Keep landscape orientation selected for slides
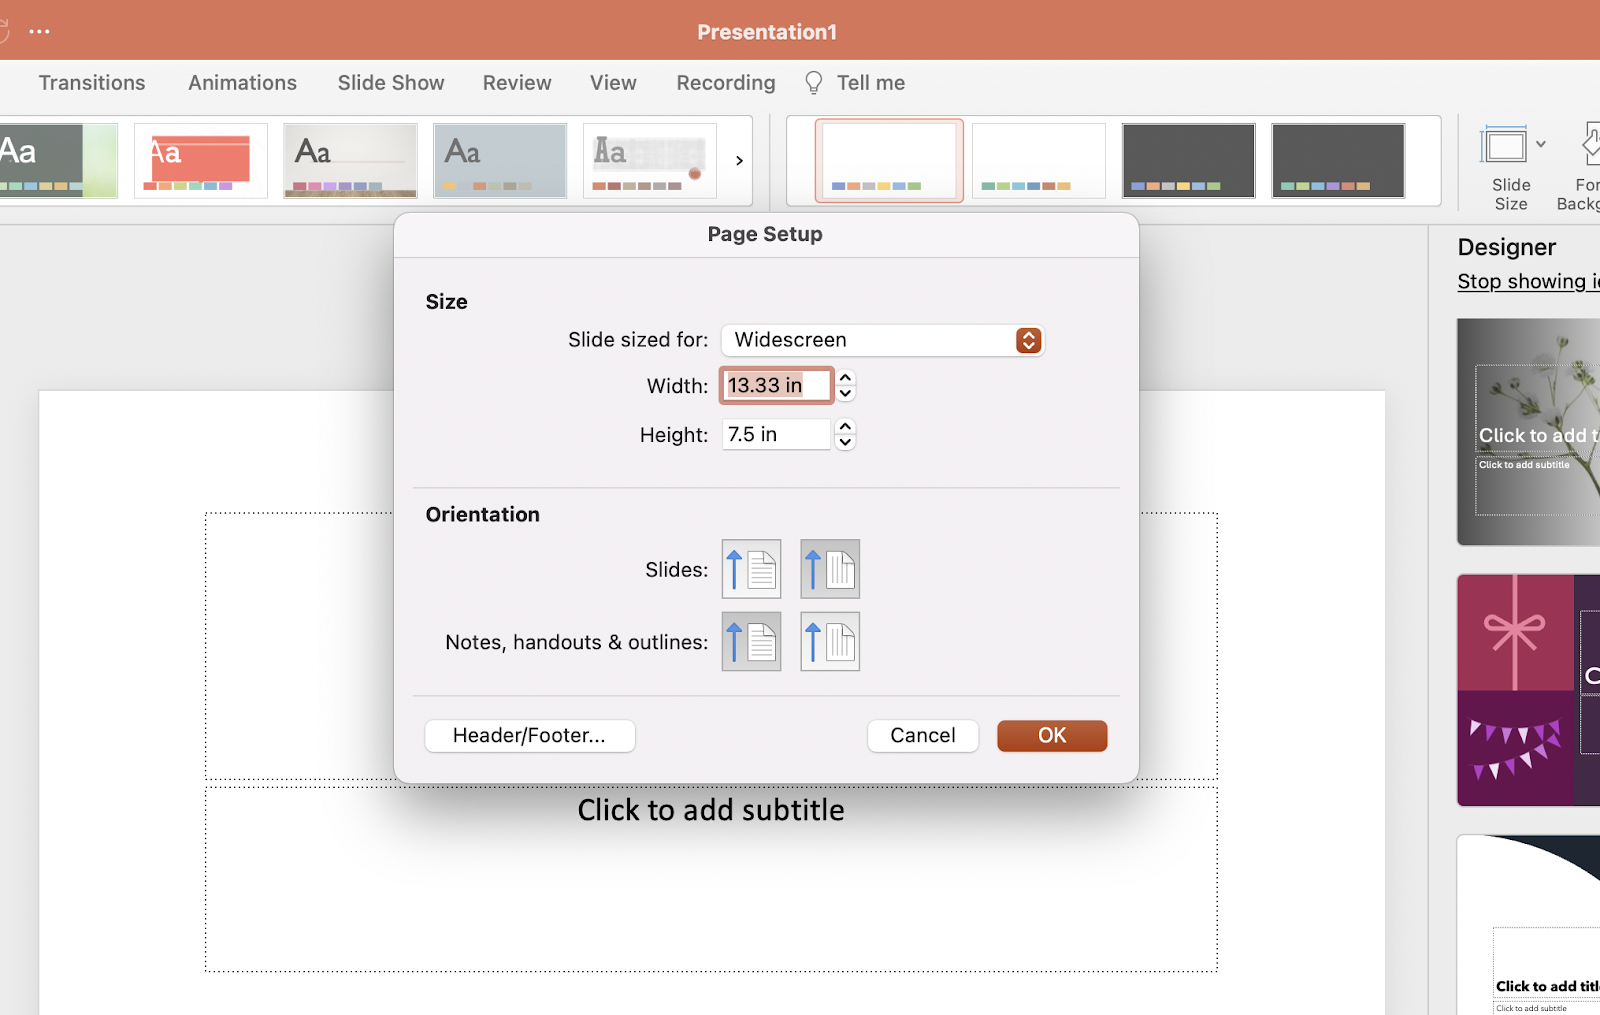Image resolution: width=1600 pixels, height=1015 pixels. point(829,568)
